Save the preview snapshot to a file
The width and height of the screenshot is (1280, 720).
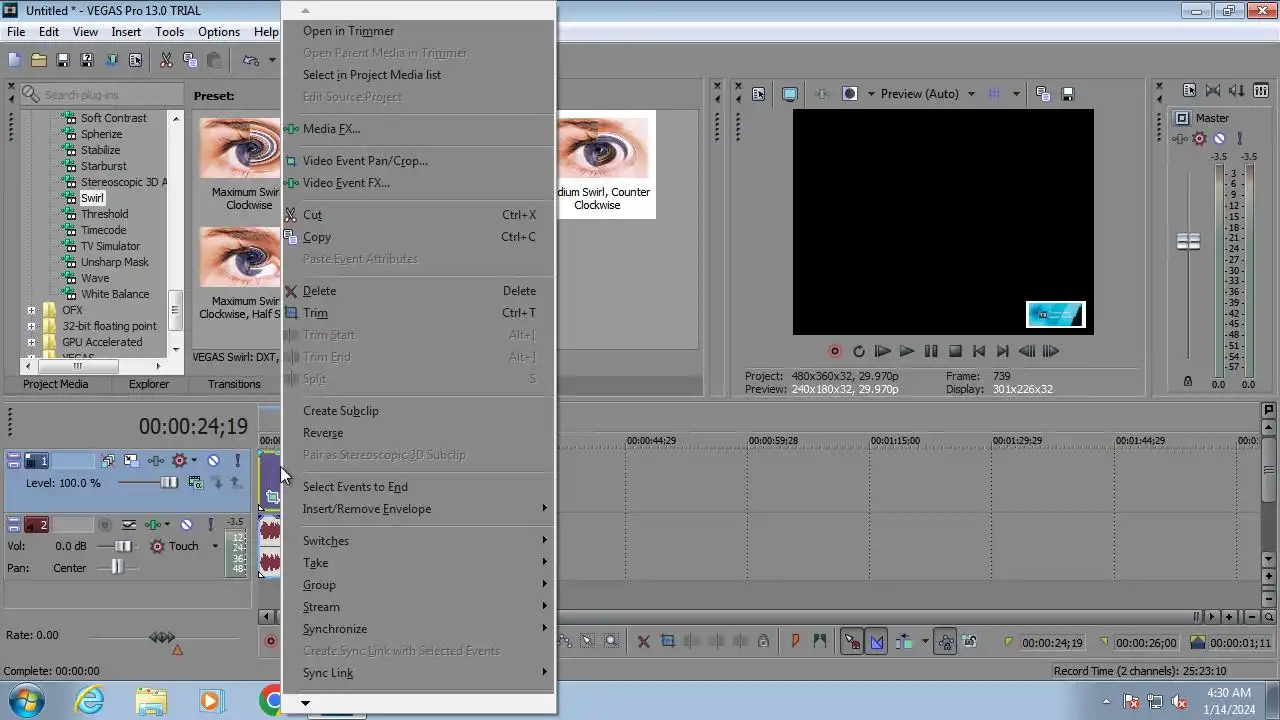coord(1067,94)
